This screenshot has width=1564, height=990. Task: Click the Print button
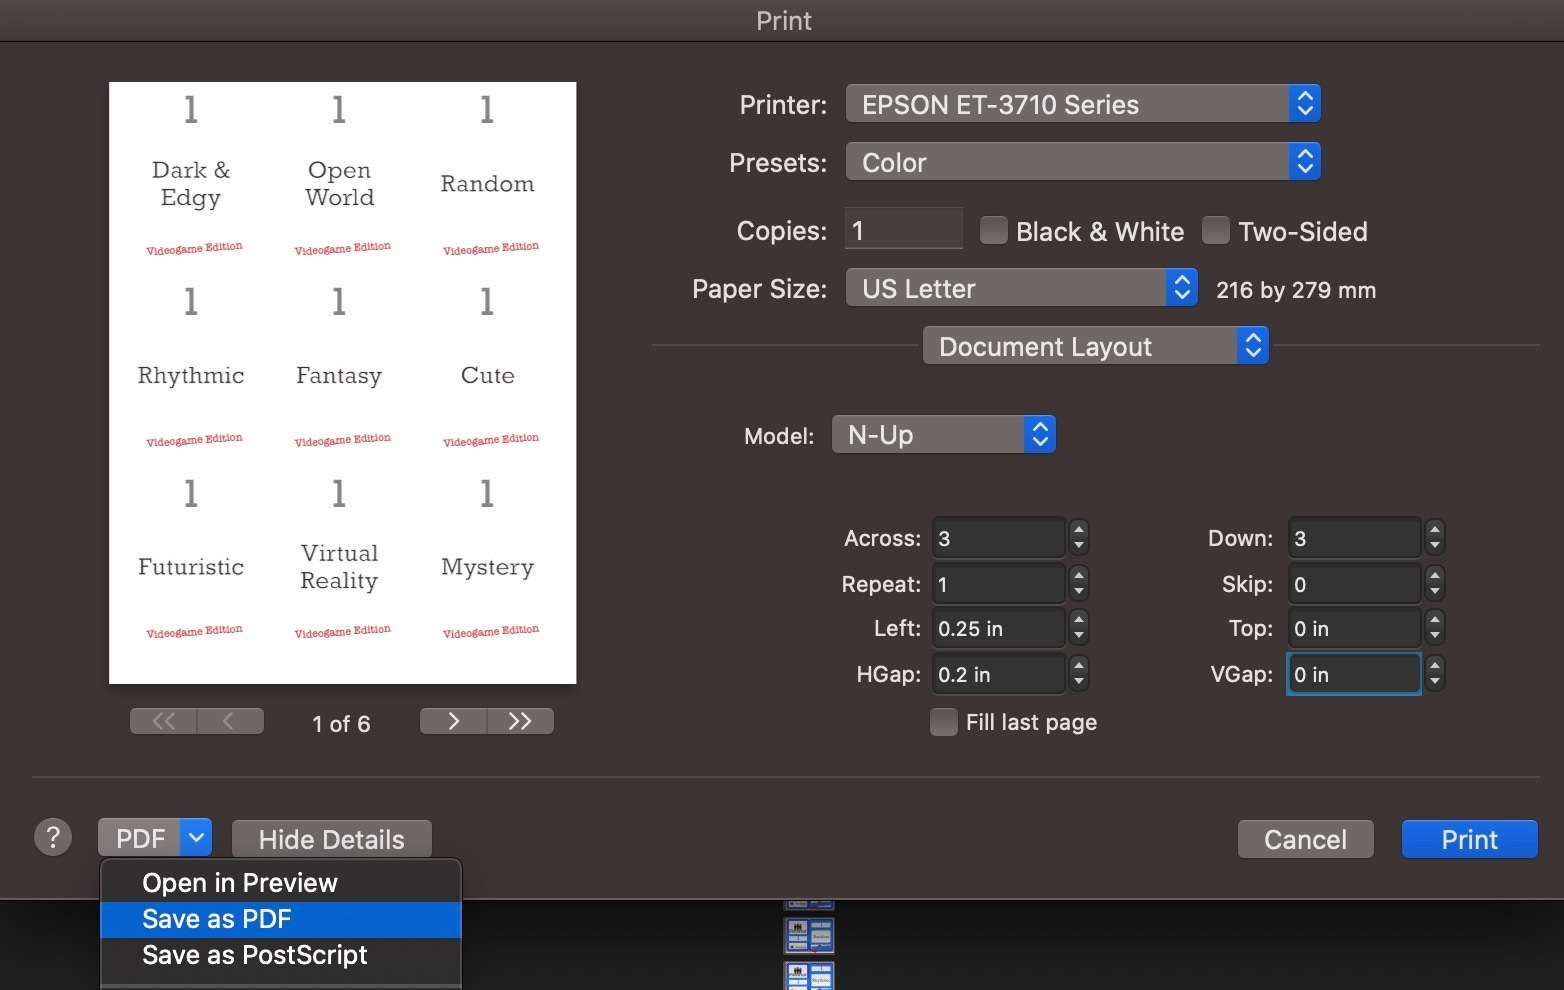pyautogui.click(x=1469, y=839)
